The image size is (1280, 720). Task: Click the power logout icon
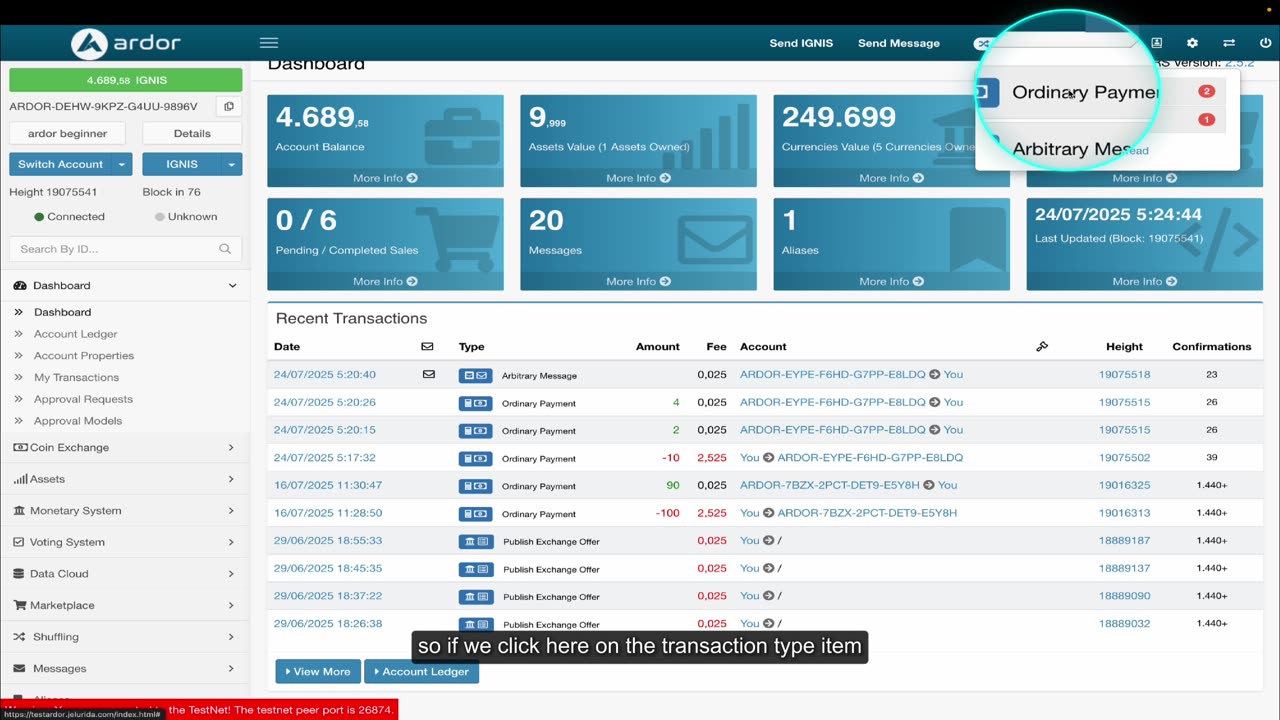(1266, 43)
